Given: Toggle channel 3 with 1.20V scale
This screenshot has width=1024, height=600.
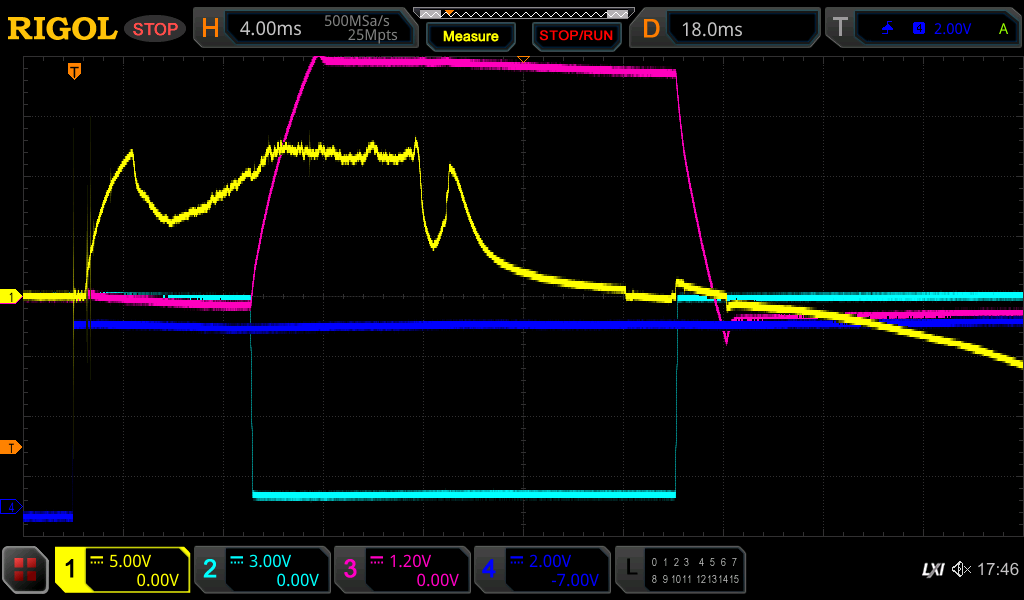Looking at the screenshot, I should (402, 570).
